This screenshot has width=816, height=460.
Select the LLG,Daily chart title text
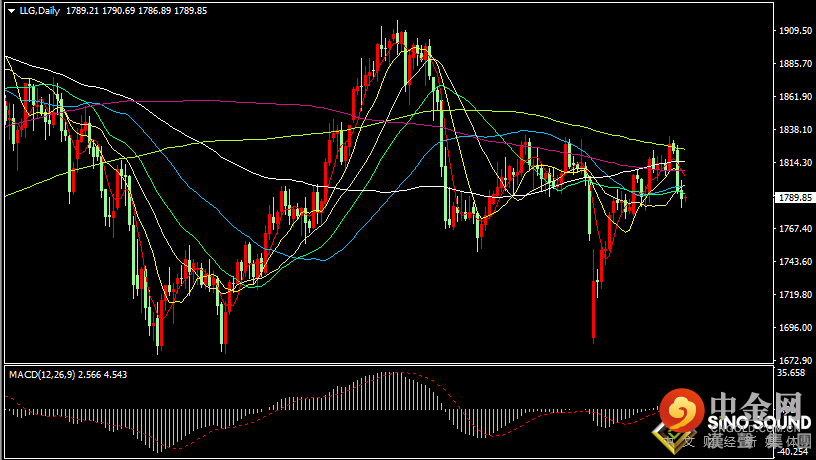[40, 10]
